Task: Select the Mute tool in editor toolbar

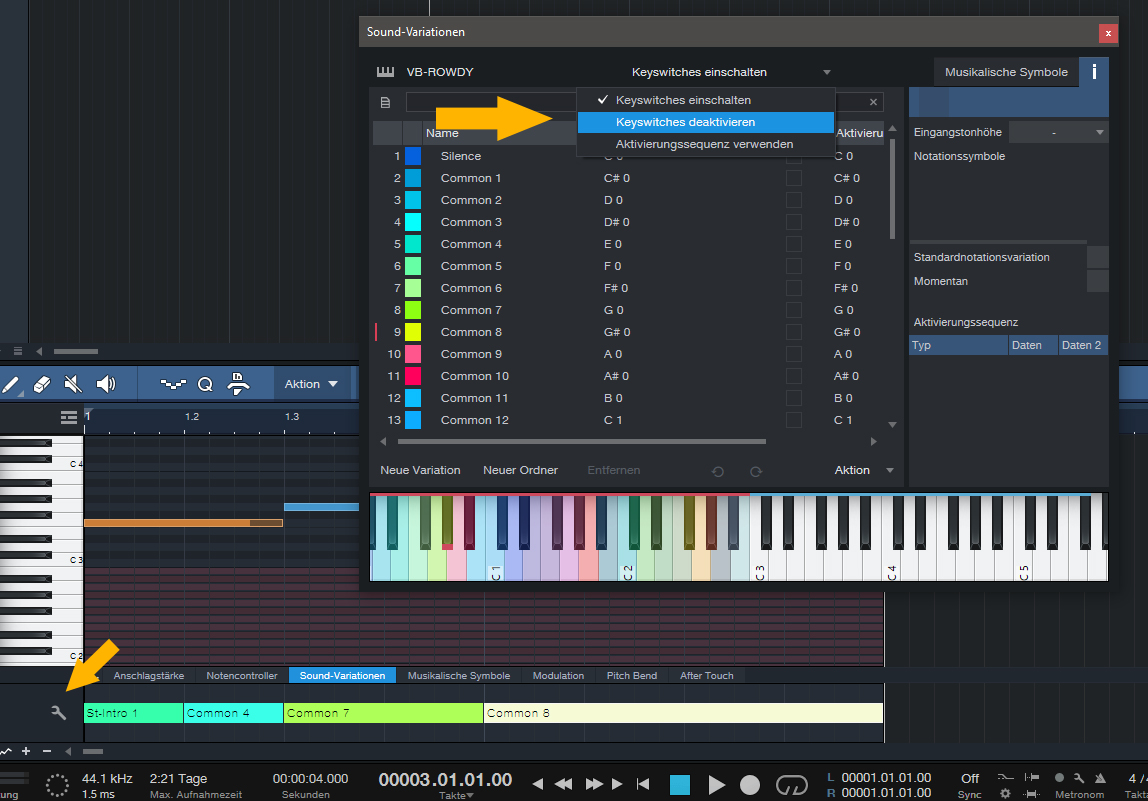Action: tap(73, 384)
